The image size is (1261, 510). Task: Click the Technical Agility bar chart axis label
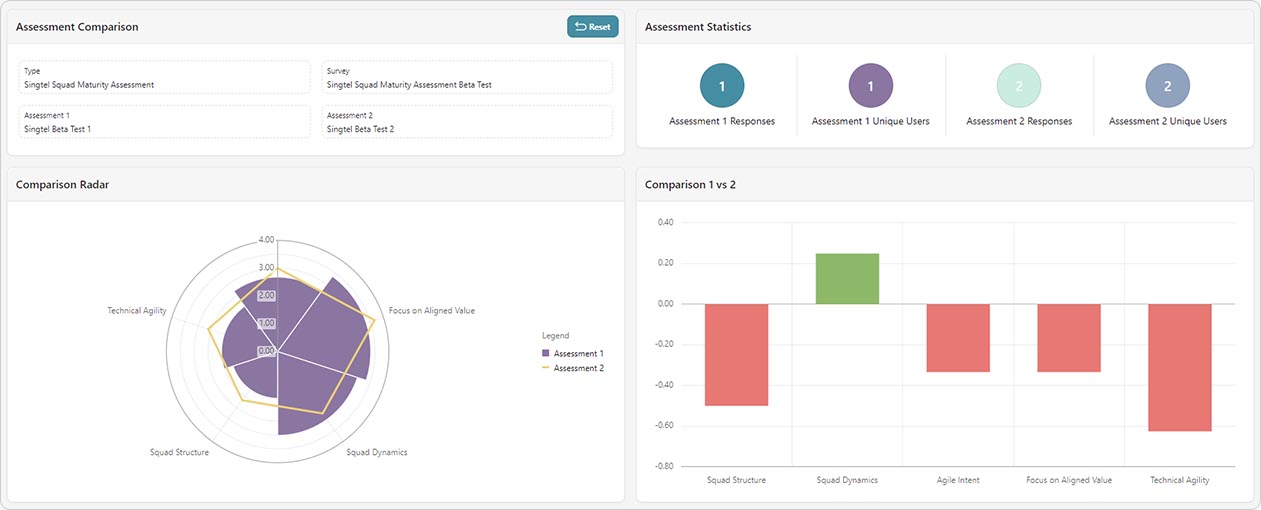(1180, 480)
